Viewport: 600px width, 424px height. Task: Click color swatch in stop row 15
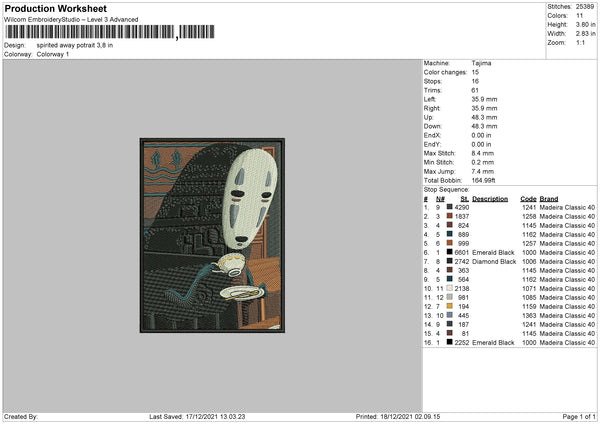(450, 333)
